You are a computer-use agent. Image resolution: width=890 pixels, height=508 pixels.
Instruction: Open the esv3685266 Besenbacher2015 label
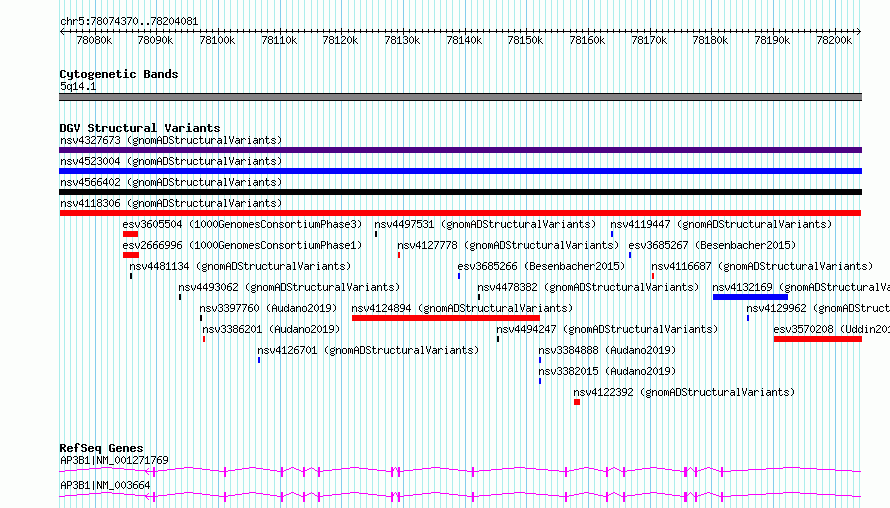541,266
